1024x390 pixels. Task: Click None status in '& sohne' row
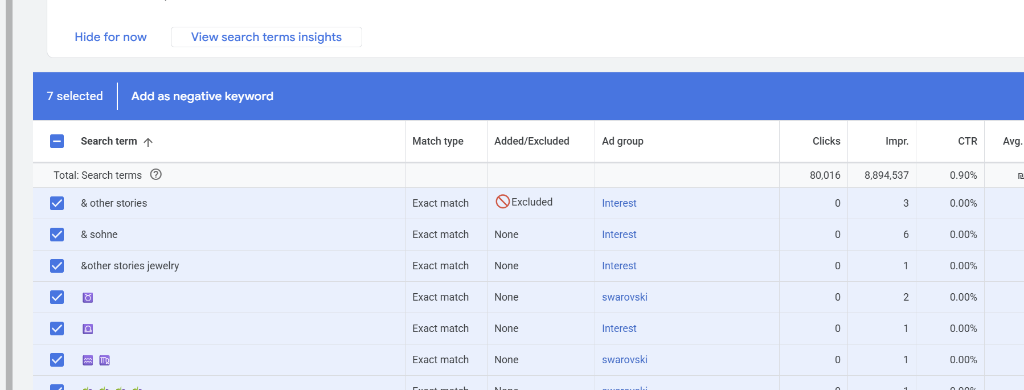pyautogui.click(x=506, y=235)
